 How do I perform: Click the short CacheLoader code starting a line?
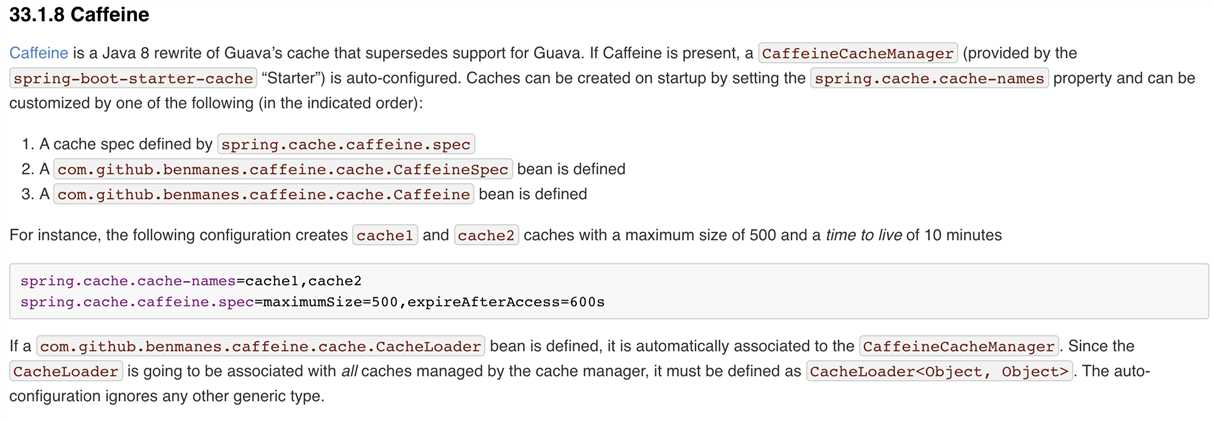pyautogui.click(x=66, y=372)
